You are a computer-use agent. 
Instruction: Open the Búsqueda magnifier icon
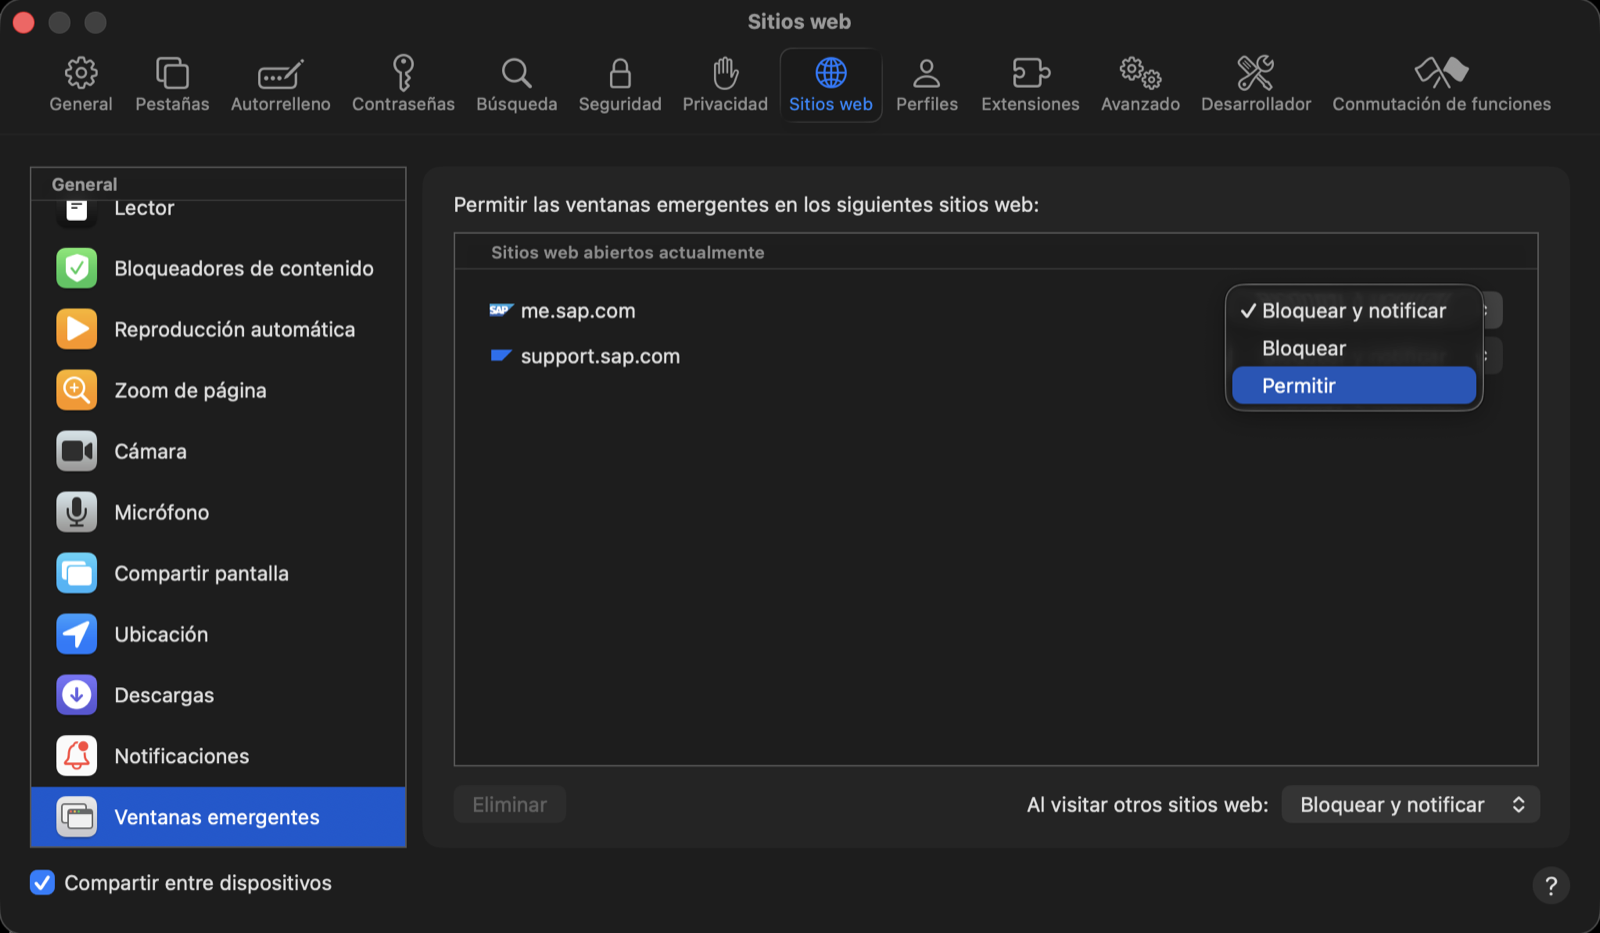pos(516,73)
